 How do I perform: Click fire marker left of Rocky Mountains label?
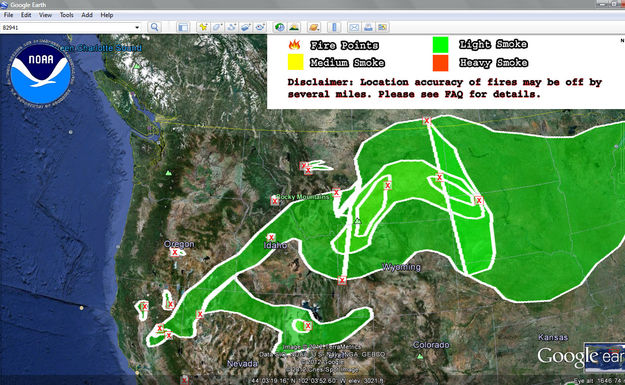point(275,201)
